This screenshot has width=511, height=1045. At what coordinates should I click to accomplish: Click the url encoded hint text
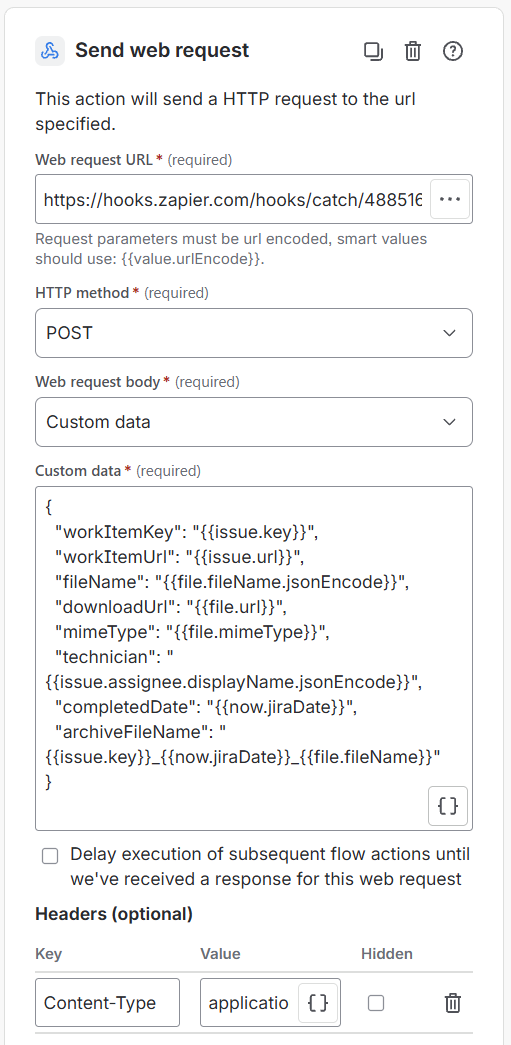click(x=231, y=249)
